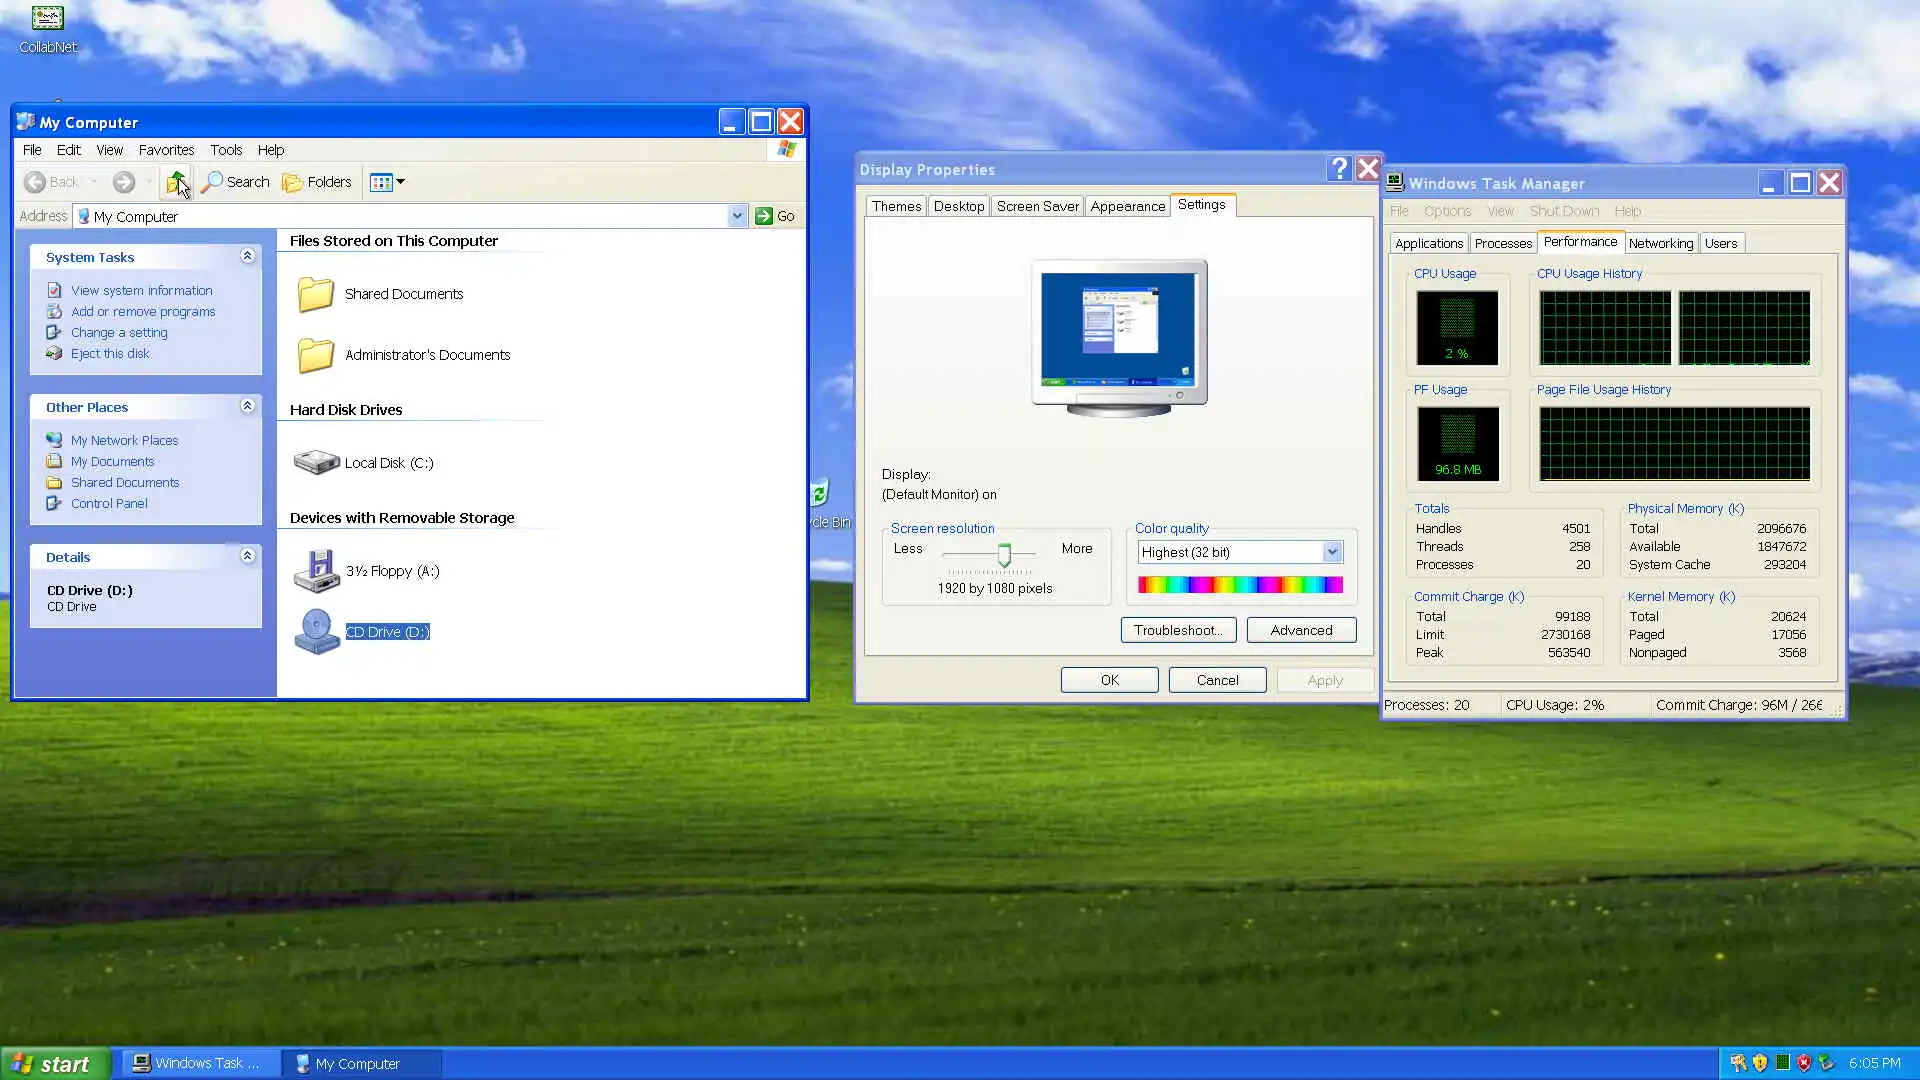Viewport: 1920px width, 1080px height.
Task: Open the address bar dropdown arrow
Action: point(737,216)
